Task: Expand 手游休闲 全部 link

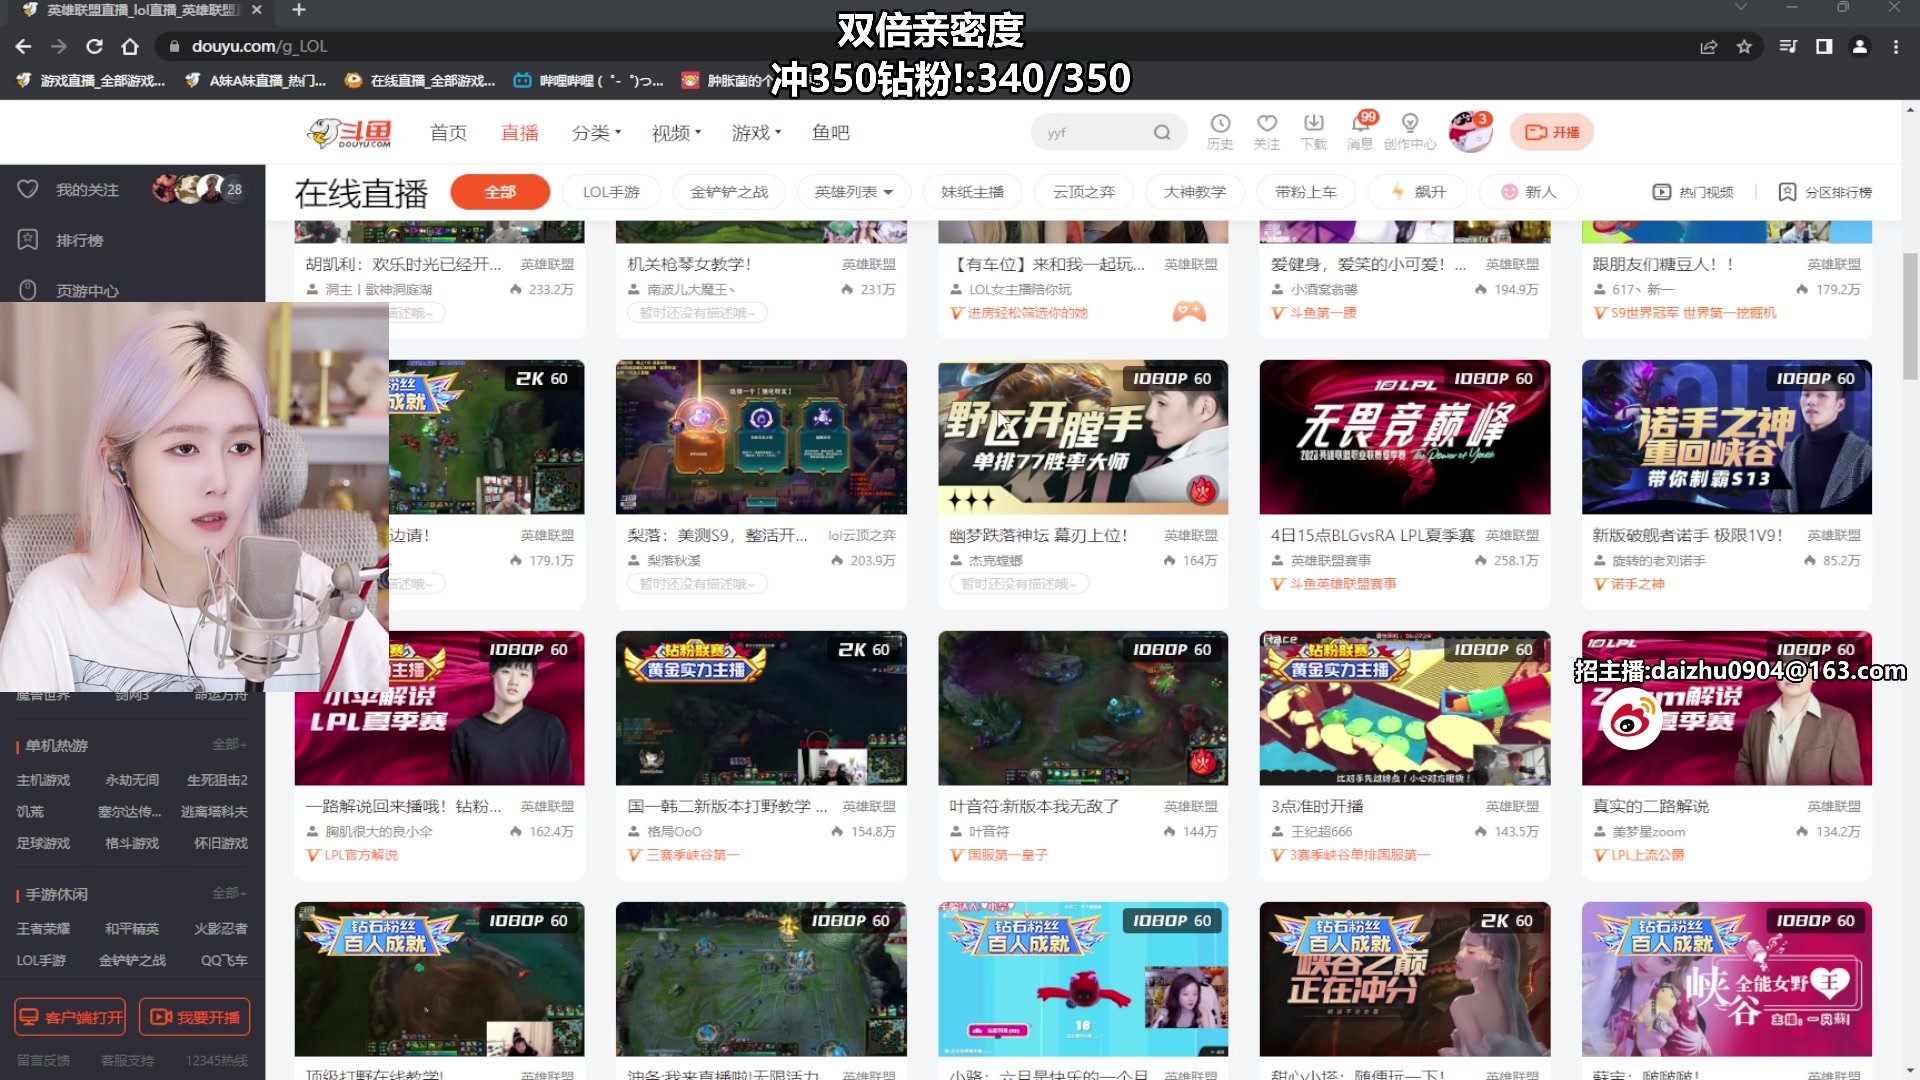Action: [x=229, y=893]
